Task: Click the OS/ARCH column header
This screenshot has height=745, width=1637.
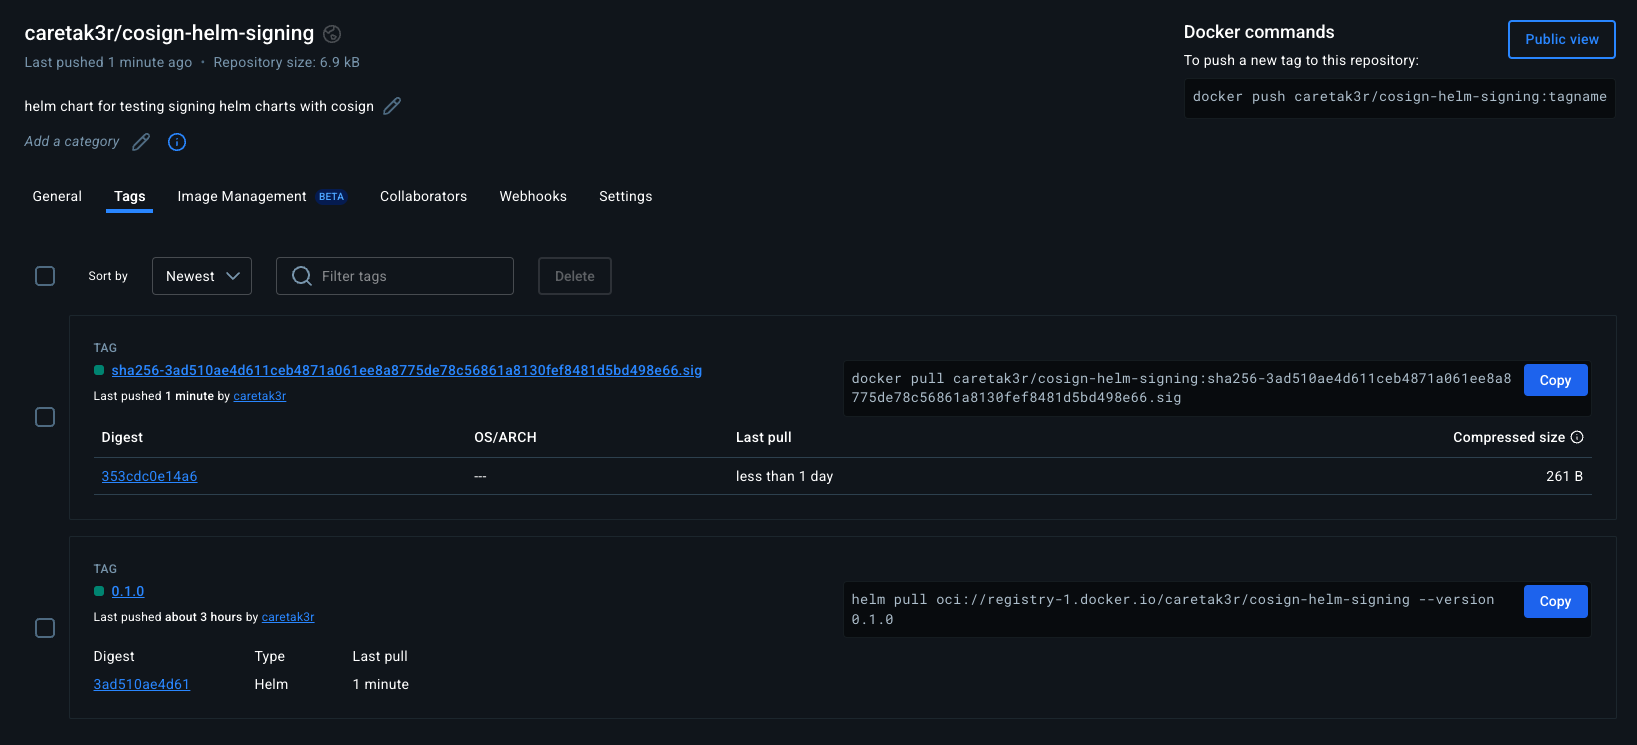Action: click(505, 437)
